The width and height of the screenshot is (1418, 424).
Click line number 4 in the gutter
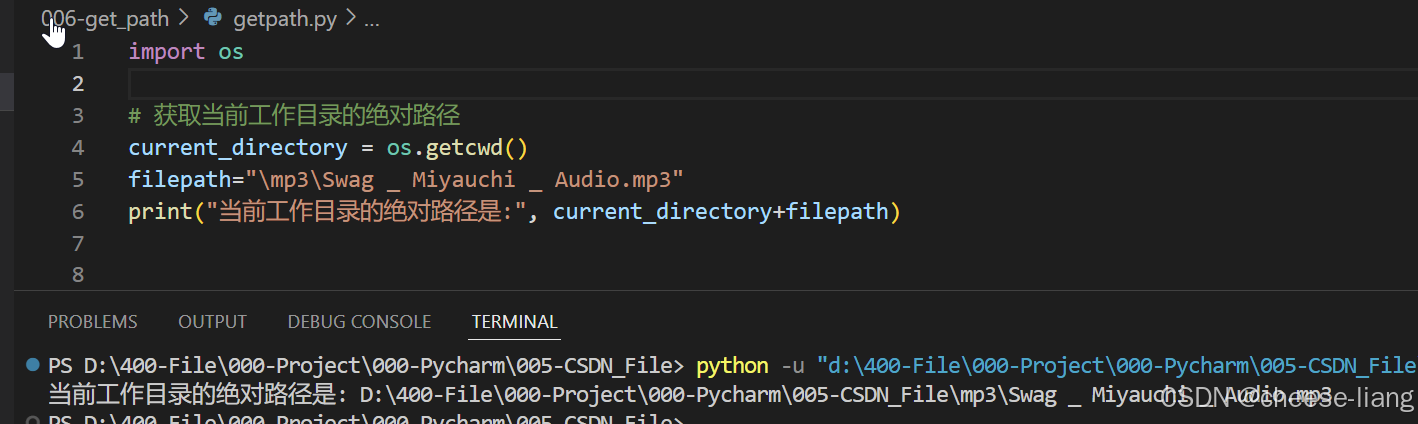pos(78,147)
